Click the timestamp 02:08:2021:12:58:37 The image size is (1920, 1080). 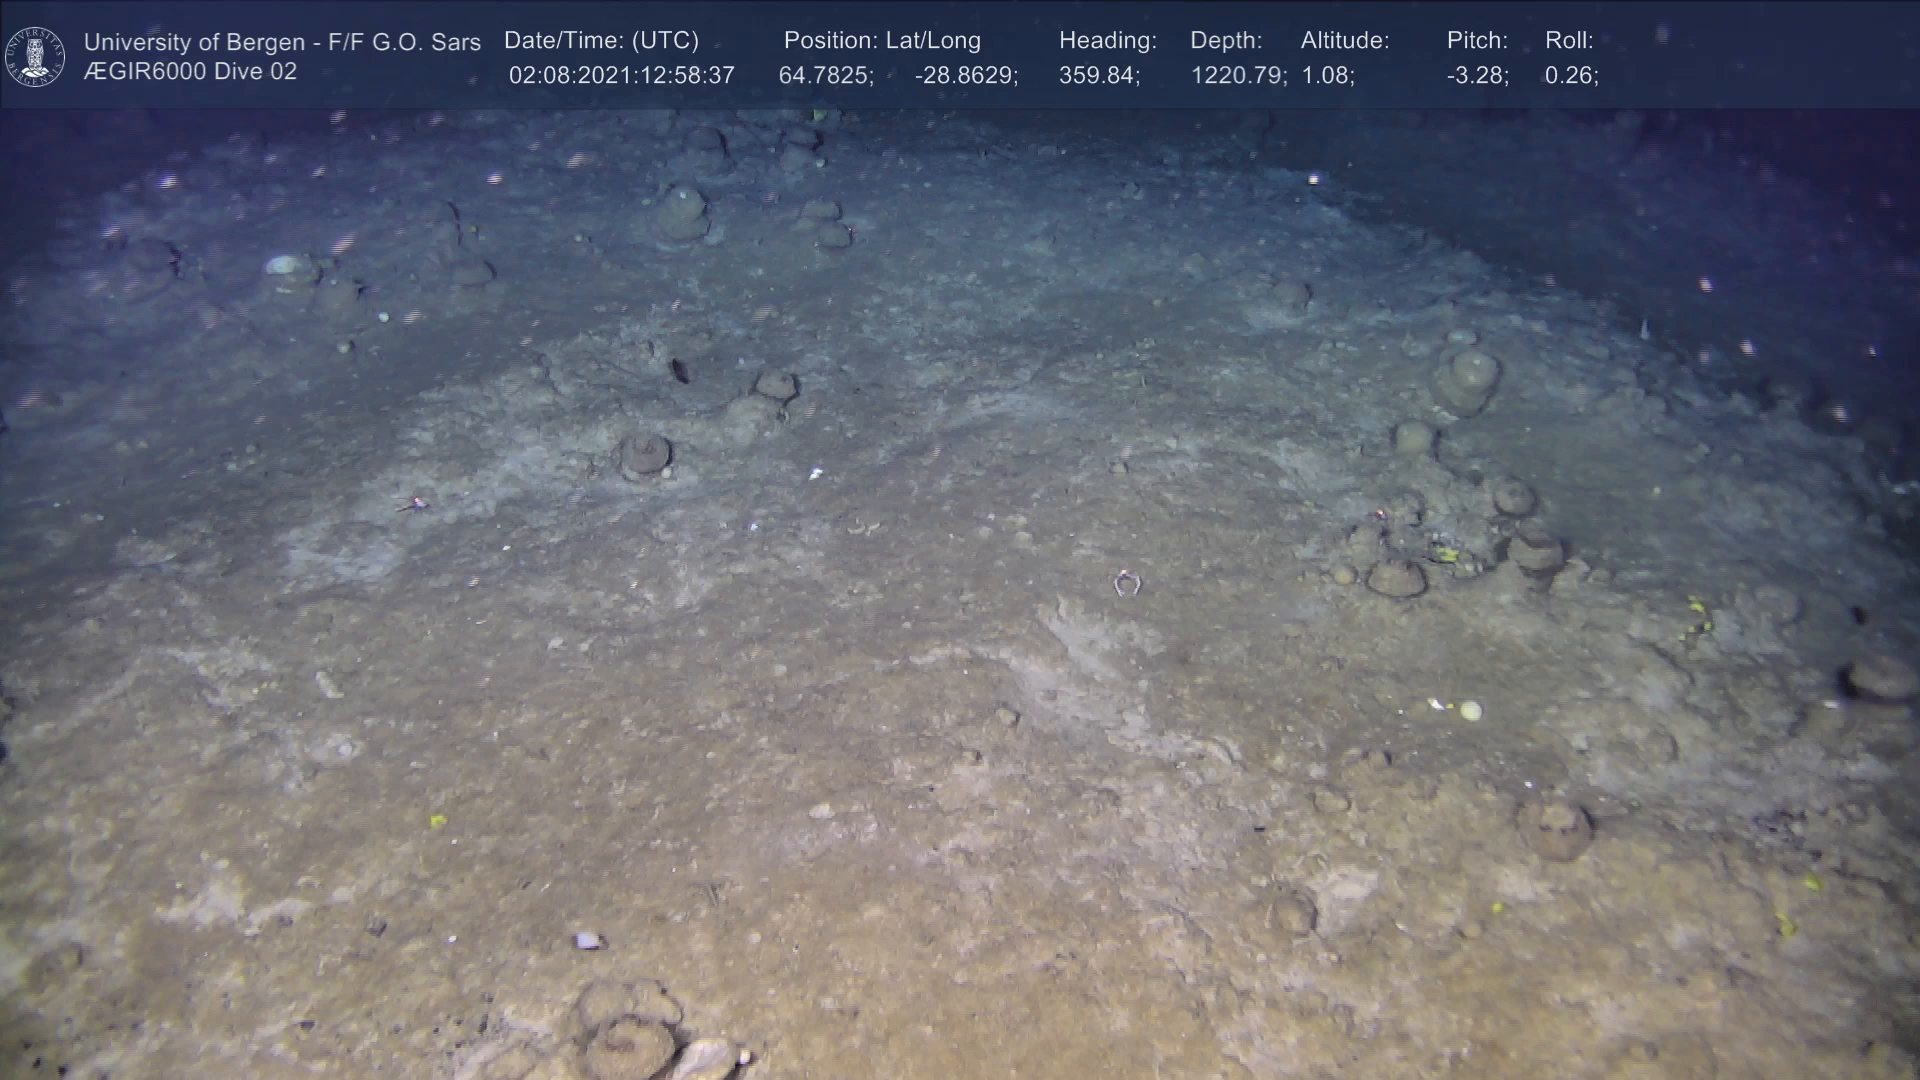(x=621, y=76)
